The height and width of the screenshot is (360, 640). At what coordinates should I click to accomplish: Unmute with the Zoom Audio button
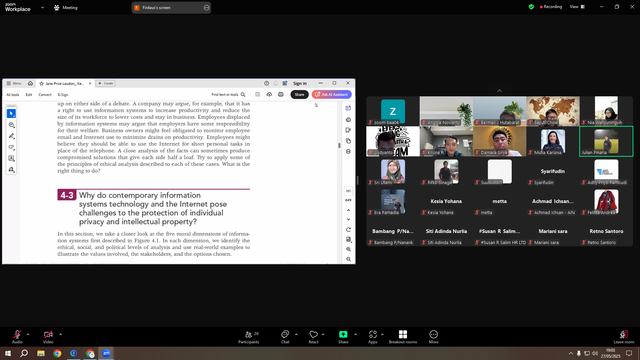pos(17,337)
